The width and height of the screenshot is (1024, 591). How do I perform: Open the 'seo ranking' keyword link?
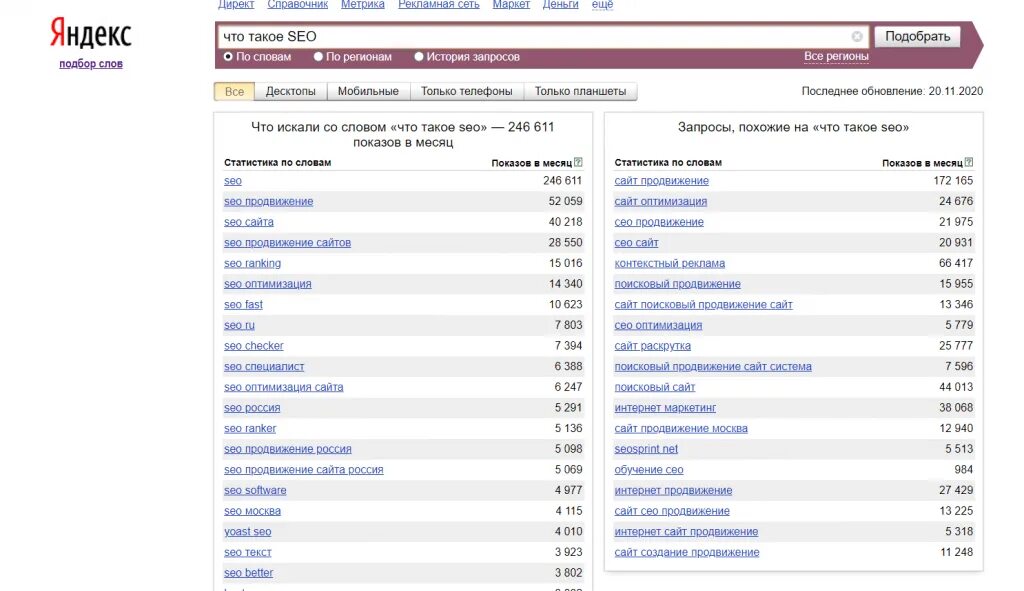coord(252,264)
